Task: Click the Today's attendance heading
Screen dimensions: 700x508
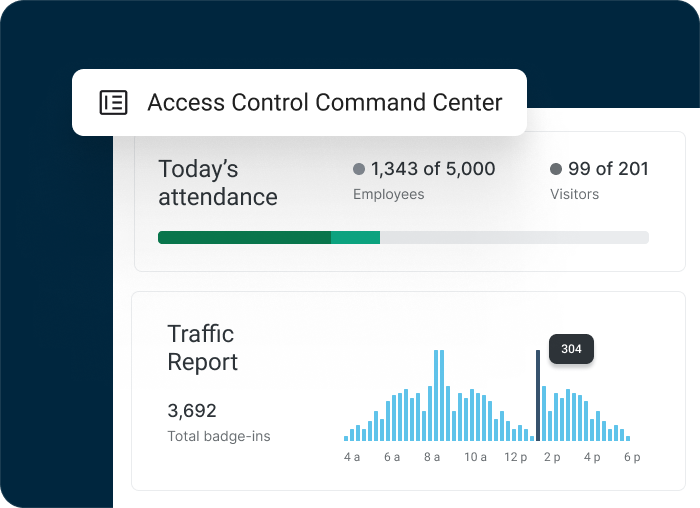Action: pos(217,183)
